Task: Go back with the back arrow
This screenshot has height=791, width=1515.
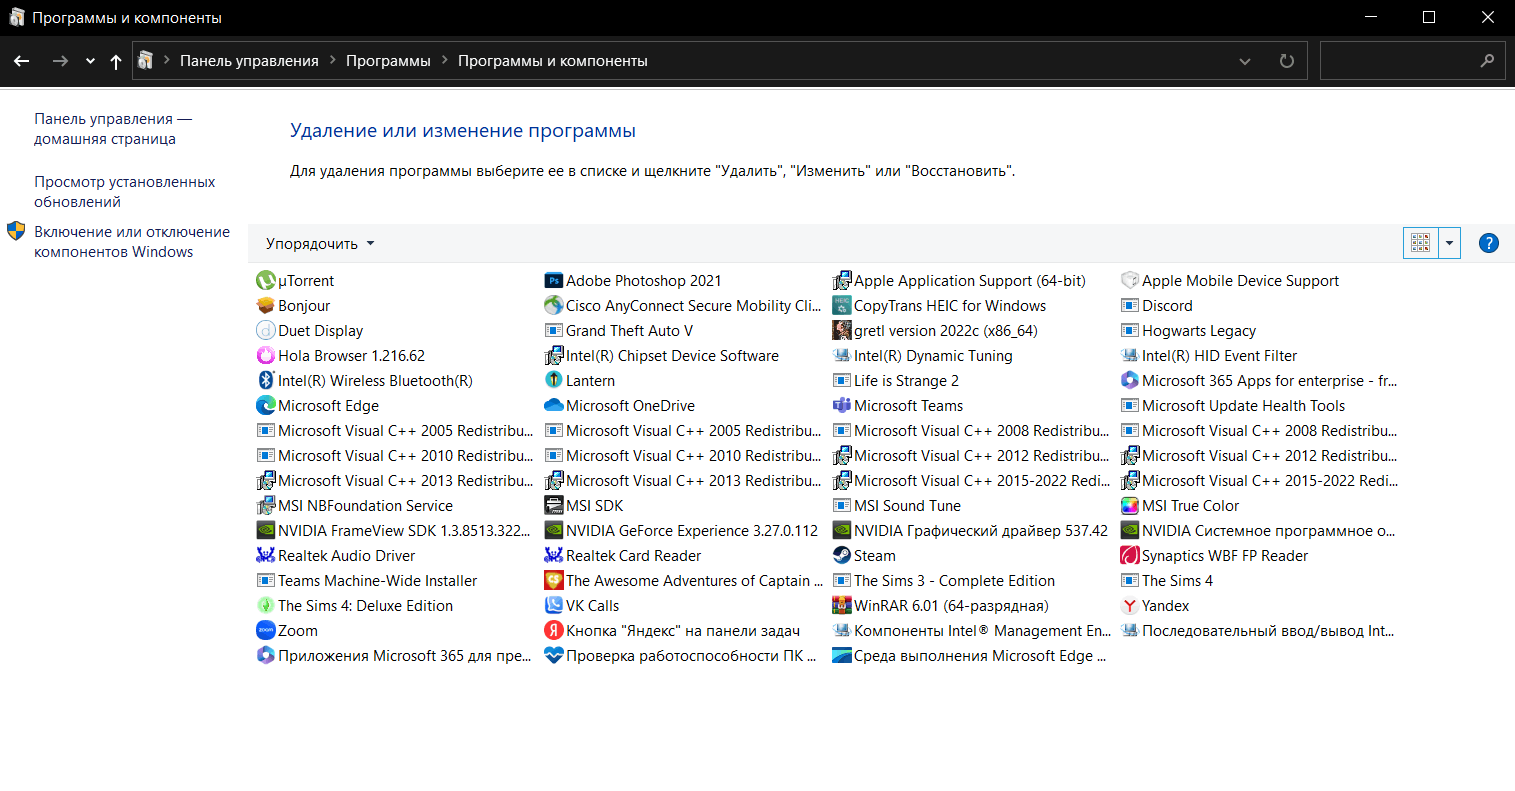Action: [22, 61]
